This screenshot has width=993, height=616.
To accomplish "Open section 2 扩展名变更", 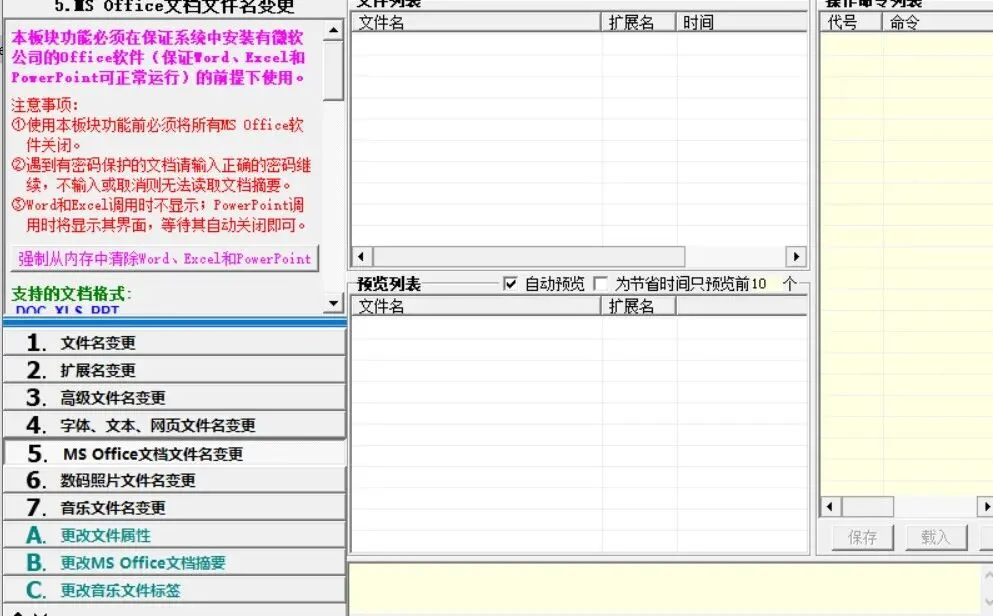I will click(174, 370).
